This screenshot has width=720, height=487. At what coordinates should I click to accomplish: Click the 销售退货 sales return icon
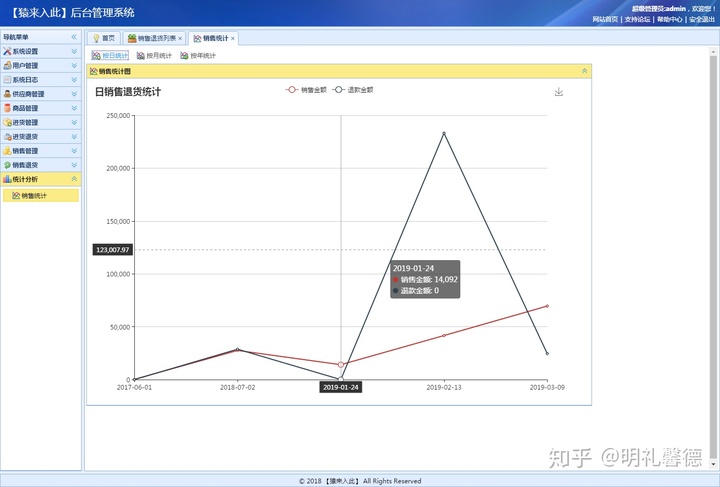point(7,165)
